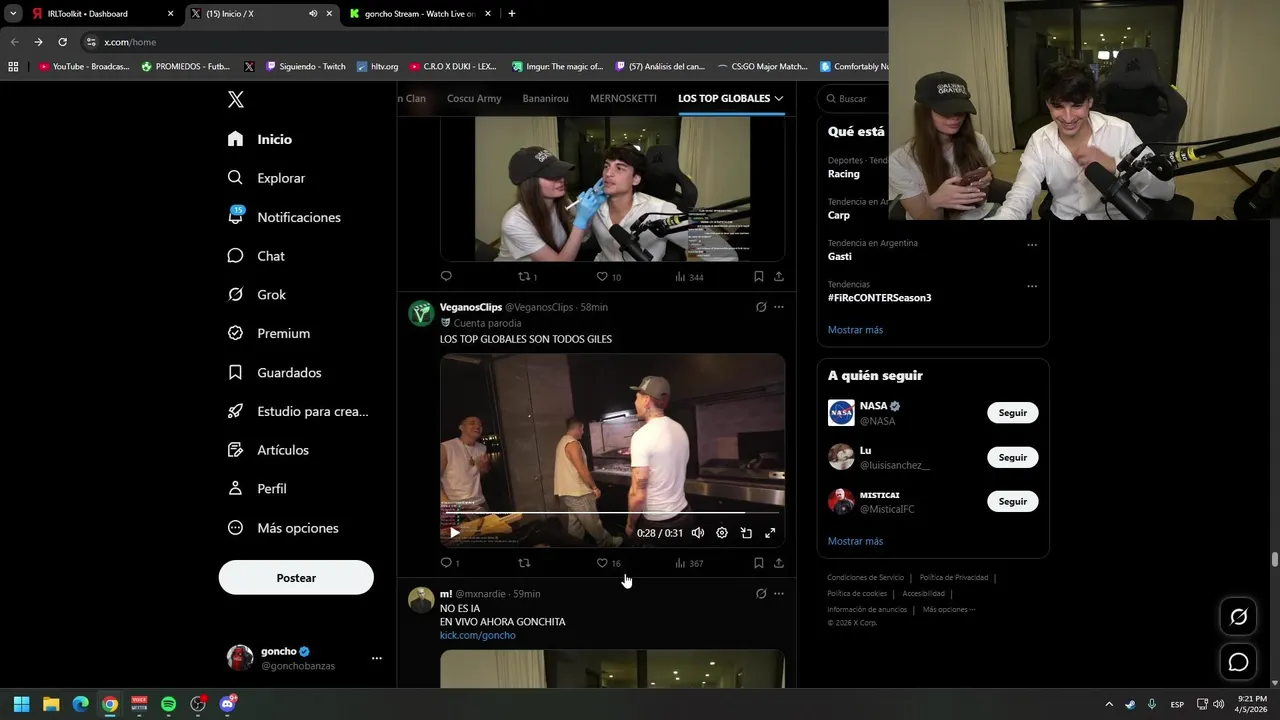The image size is (1280, 720).
Task: Open Notificaciones with 15 badge
Action: [x=284, y=217]
